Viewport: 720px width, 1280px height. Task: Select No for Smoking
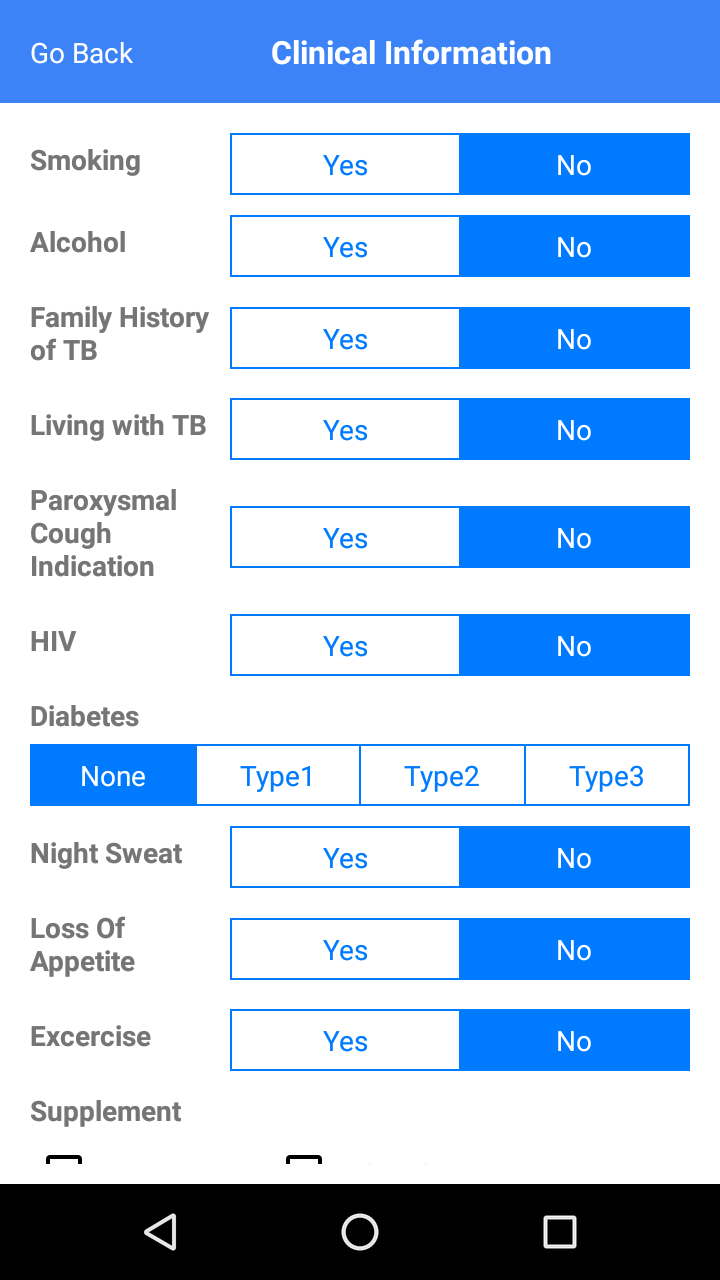click(574, 164)
